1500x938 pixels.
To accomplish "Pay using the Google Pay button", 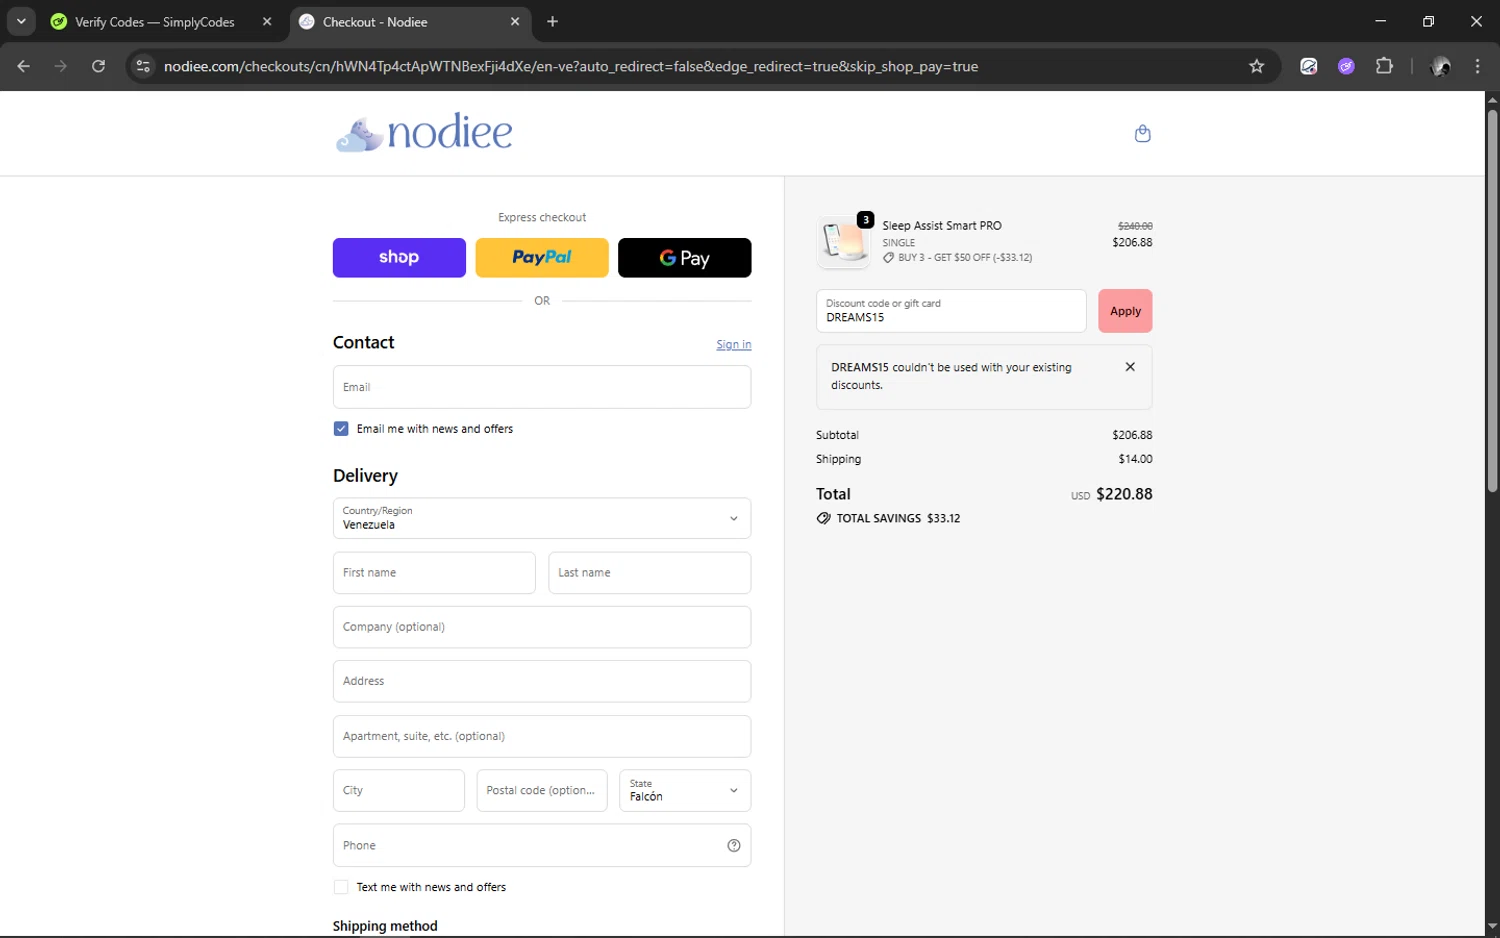I will 685,258.
